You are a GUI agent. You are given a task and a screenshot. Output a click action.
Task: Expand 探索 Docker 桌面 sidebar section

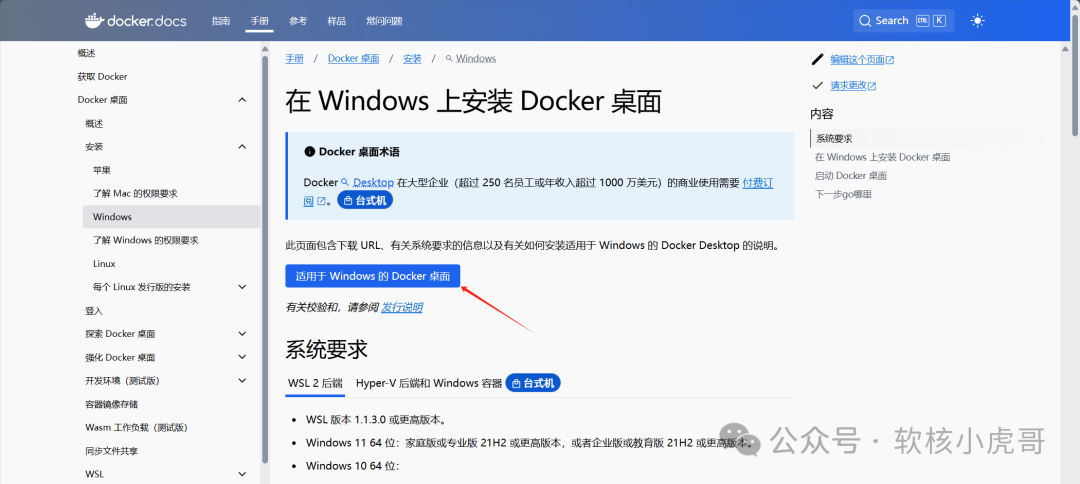pos(242,334)
